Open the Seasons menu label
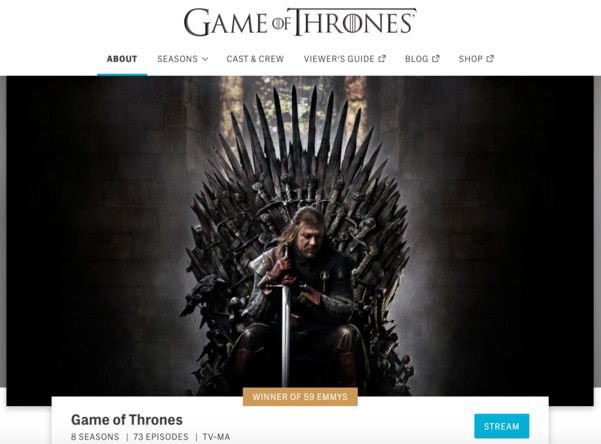 [177, 59]
